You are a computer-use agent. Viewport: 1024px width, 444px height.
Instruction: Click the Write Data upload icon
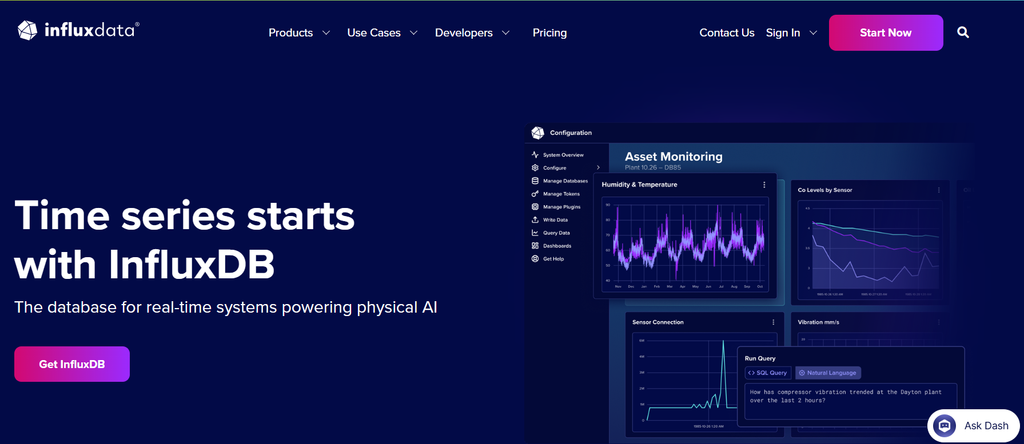(535, 219)
